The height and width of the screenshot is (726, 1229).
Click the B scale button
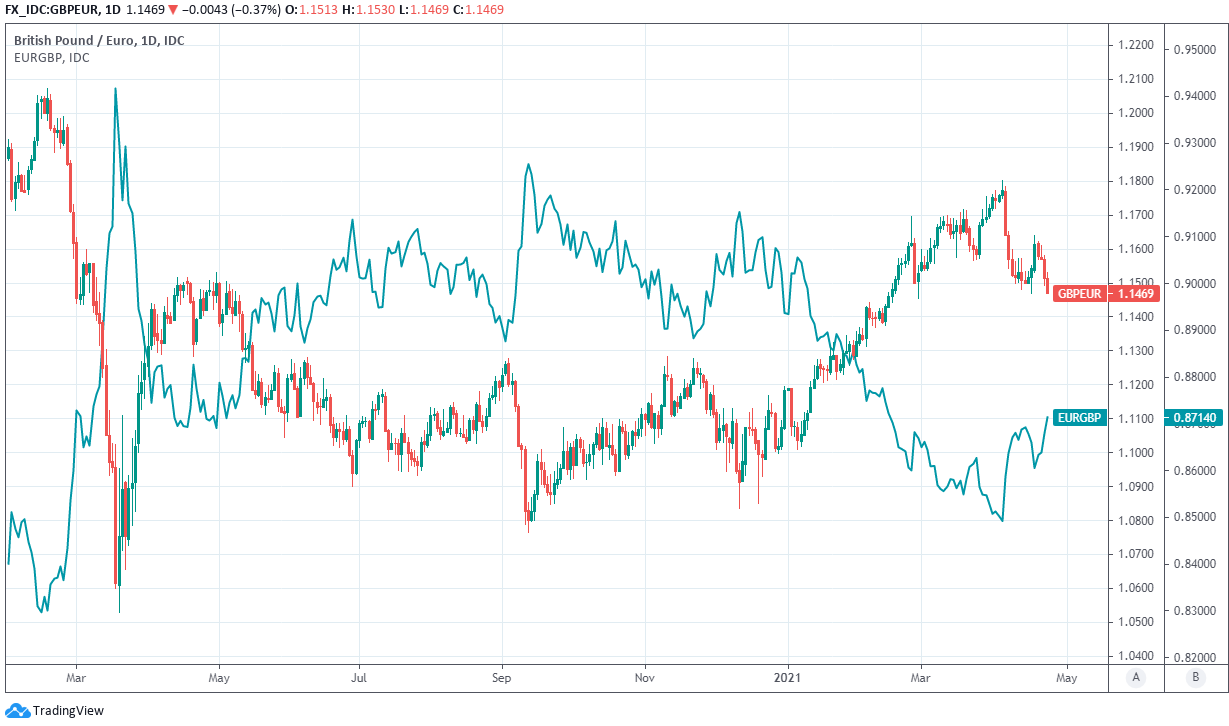[1195, 677]
